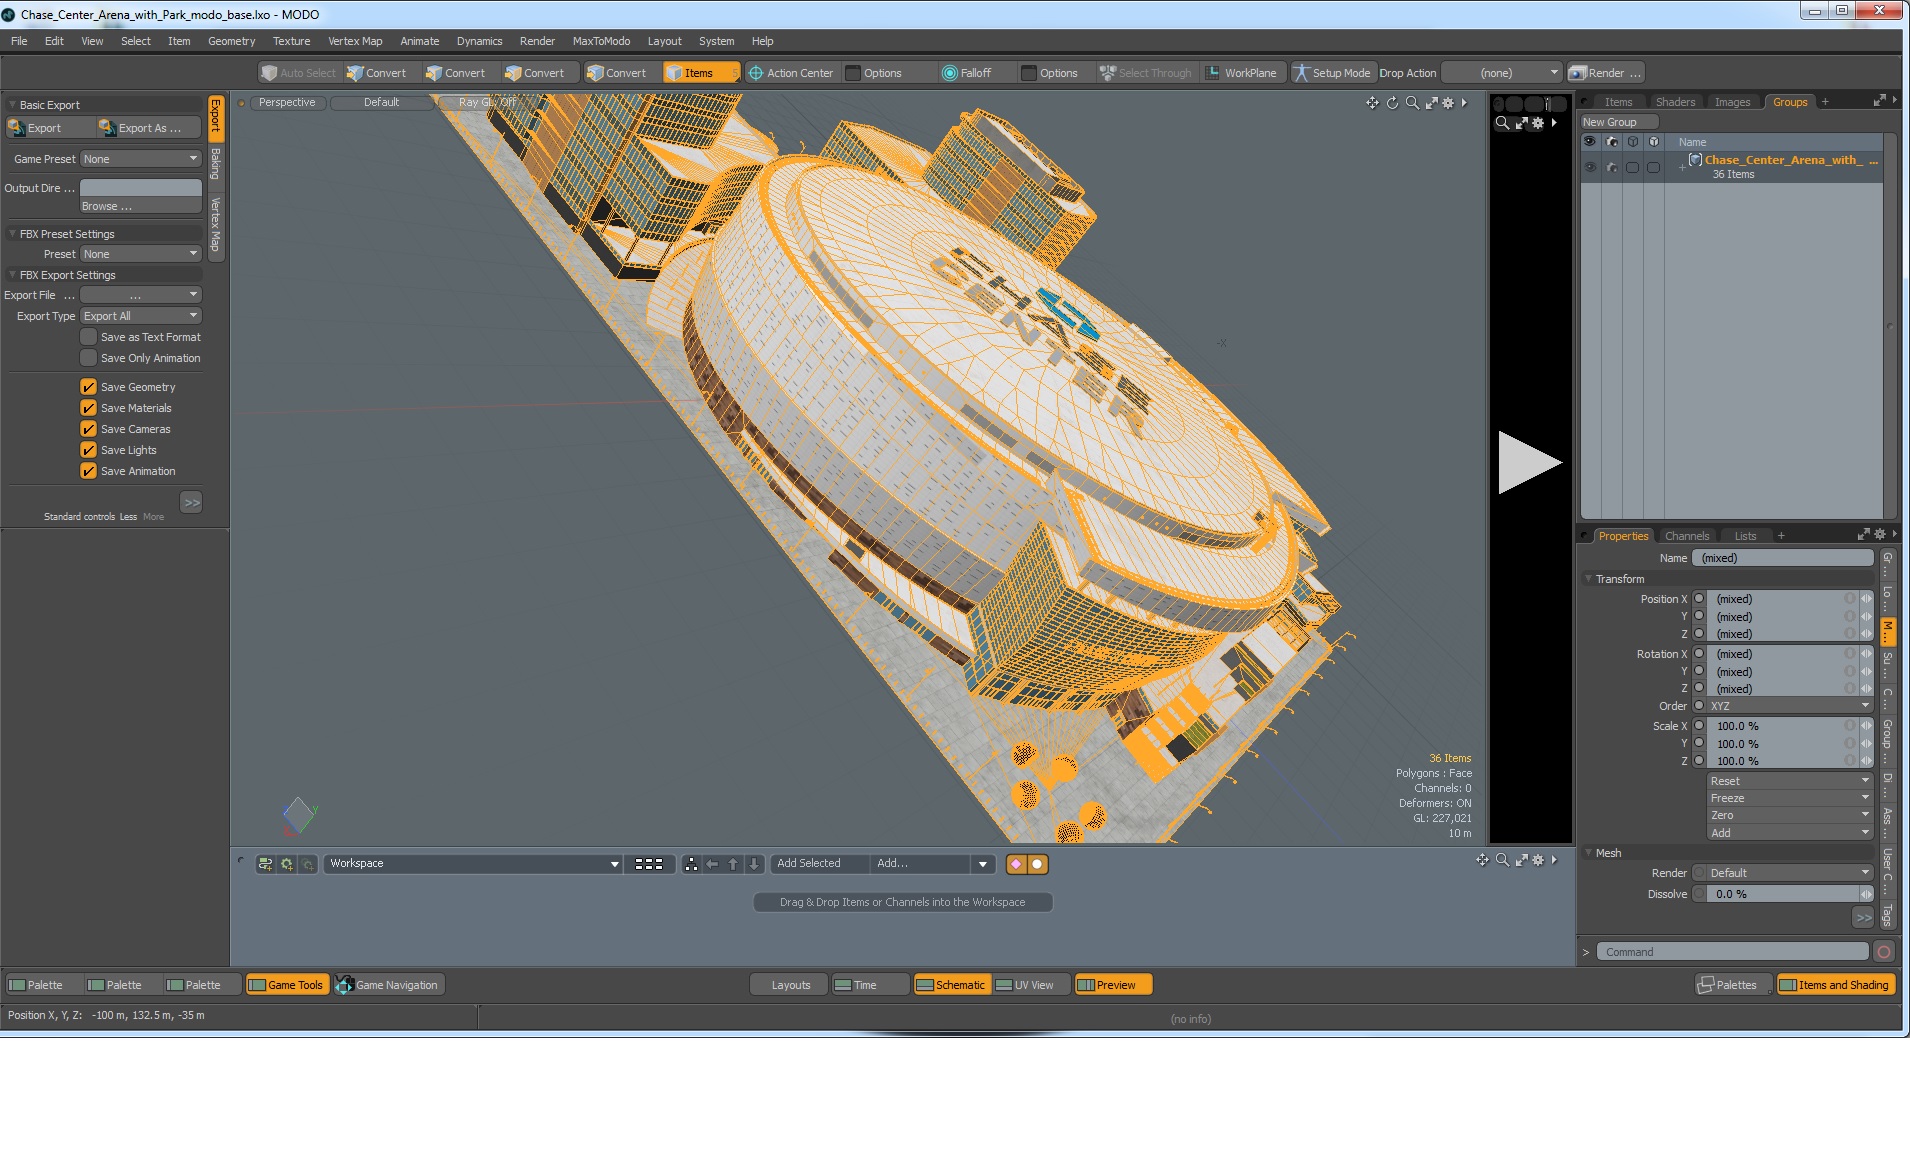Activate Setup Mode
1910x1158 pixels.
1332,73
